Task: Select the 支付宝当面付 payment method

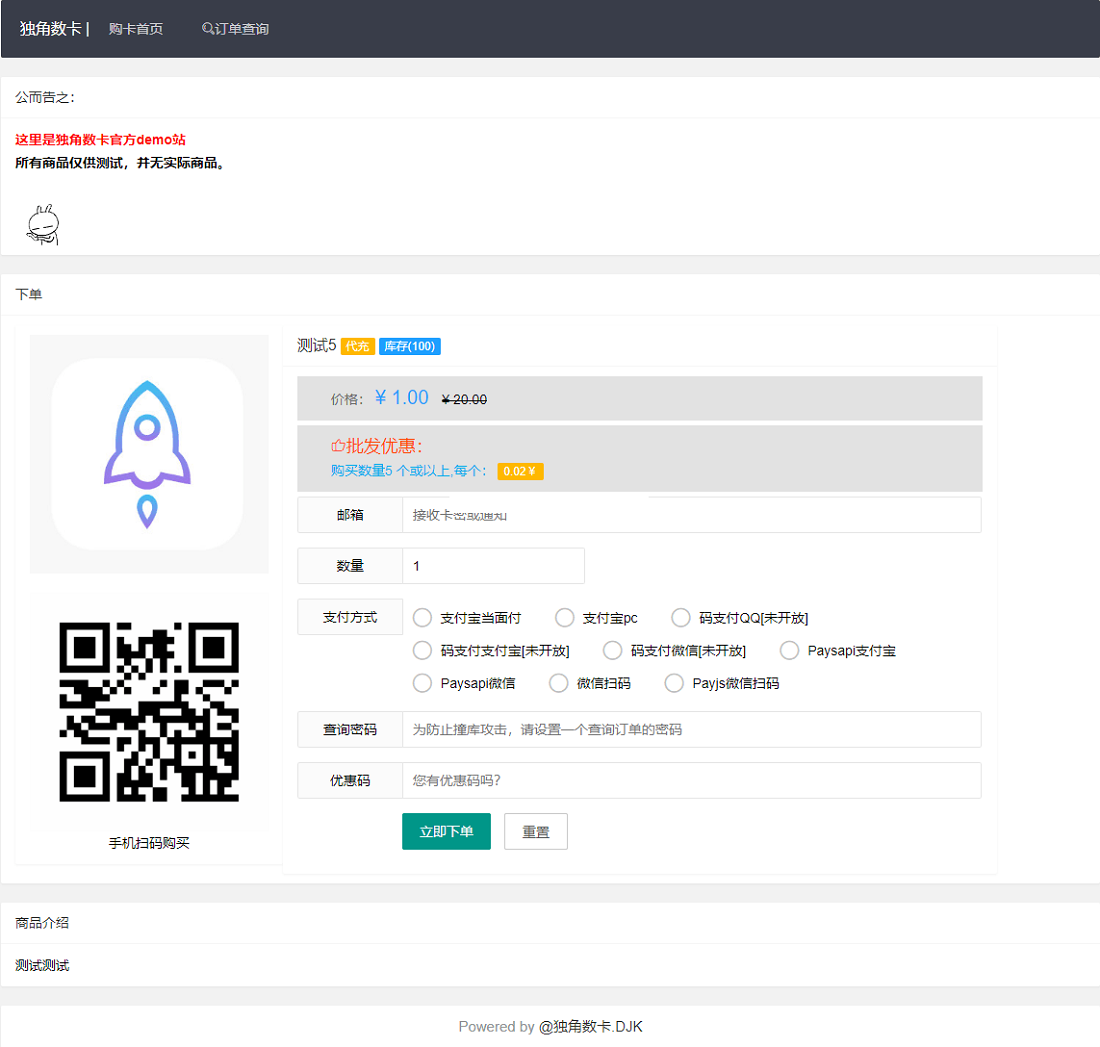Action: click(422, 617)
